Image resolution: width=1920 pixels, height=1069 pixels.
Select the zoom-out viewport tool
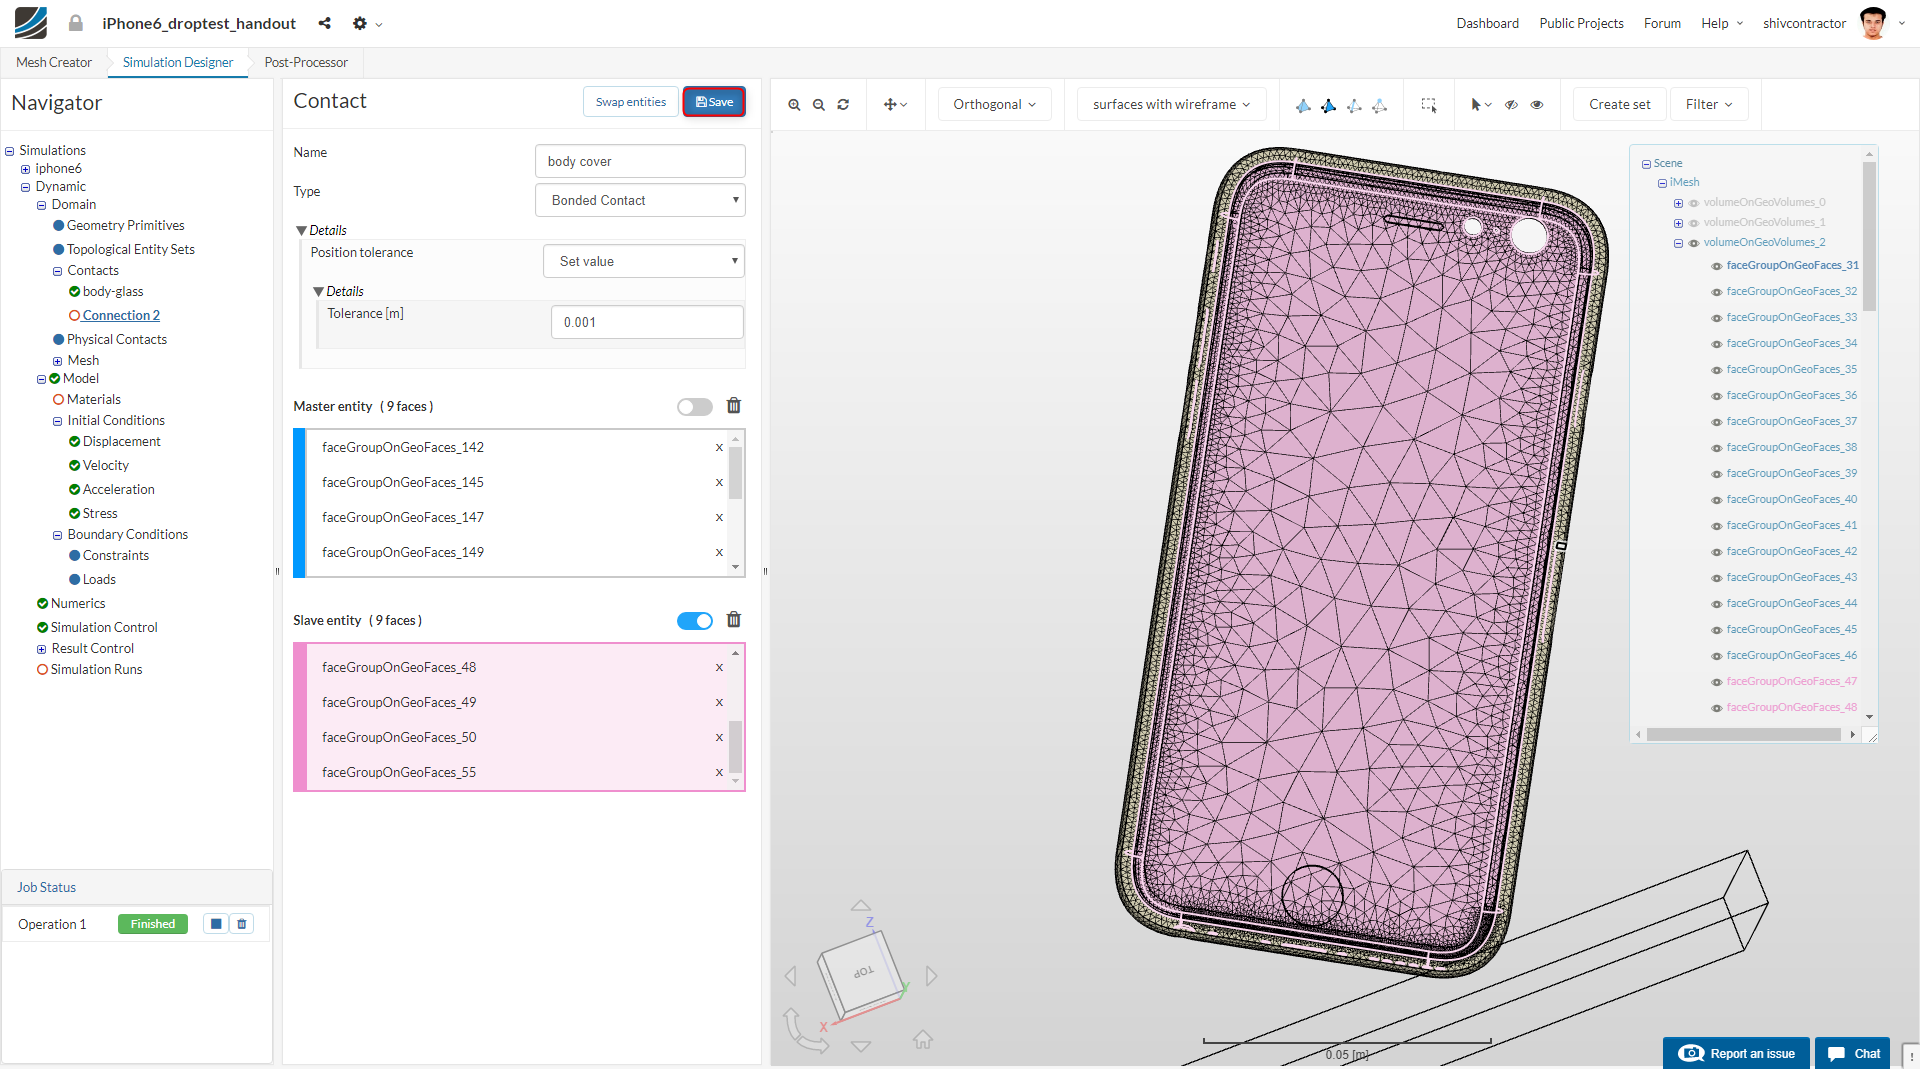click(819, 104)
